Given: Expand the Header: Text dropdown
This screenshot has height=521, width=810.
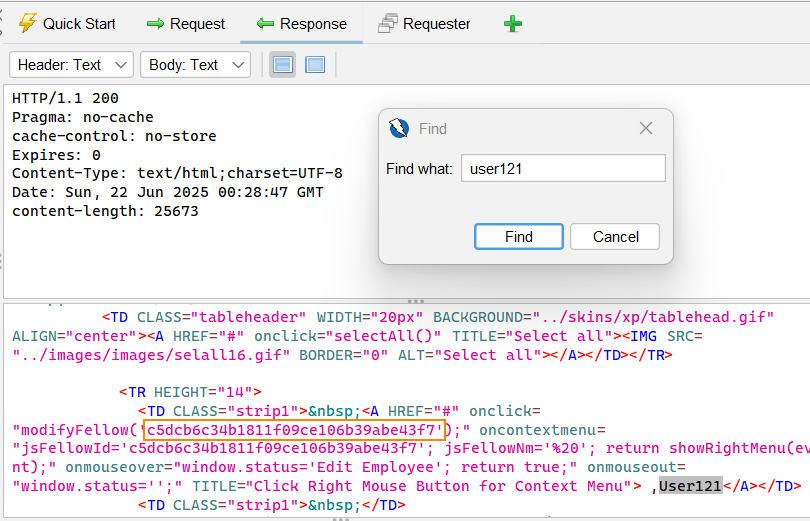Looking at the screenshot, I should 71,65.
